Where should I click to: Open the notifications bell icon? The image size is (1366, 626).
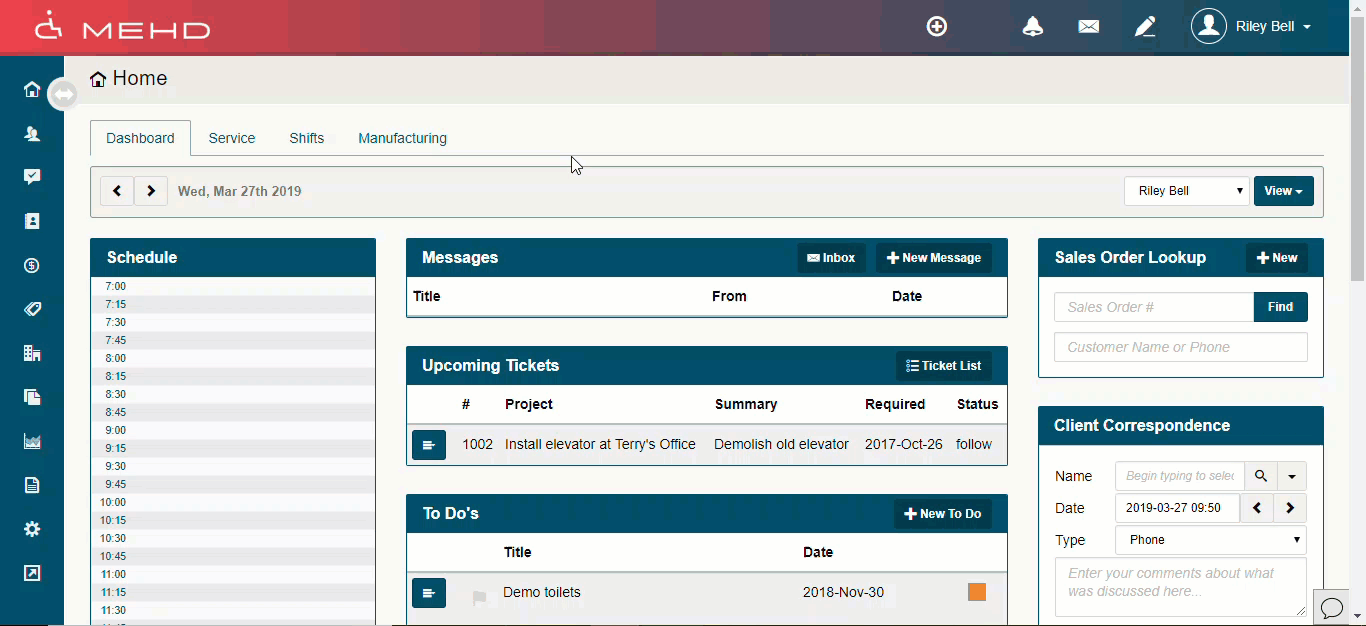click(1033, 27)
